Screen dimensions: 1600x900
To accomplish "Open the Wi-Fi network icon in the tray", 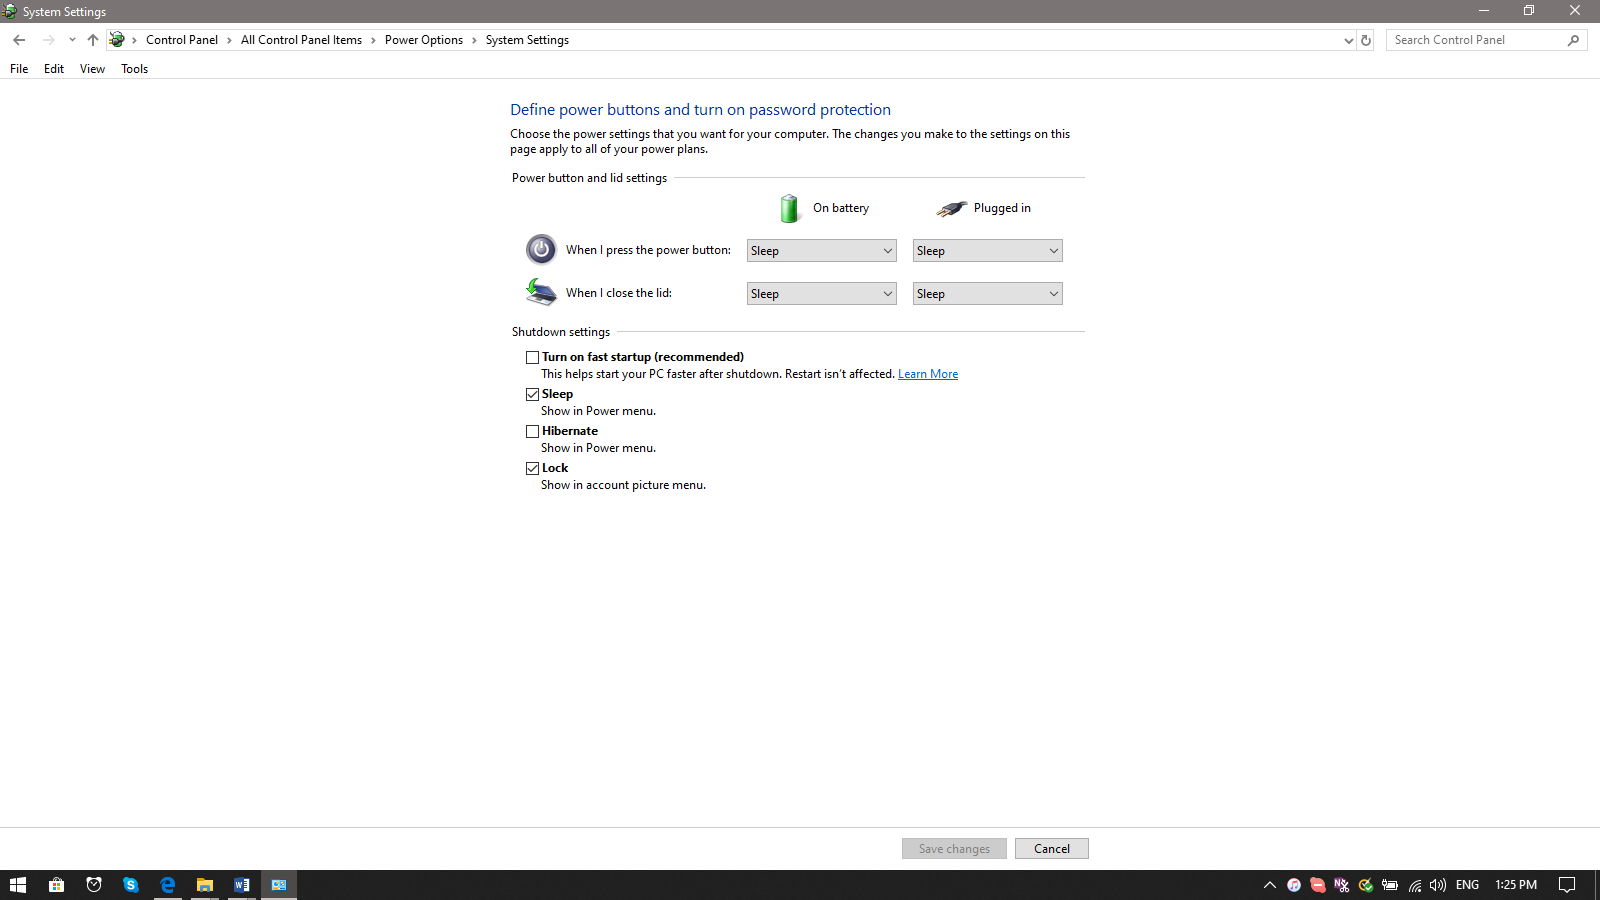I will click(1414, 885).
